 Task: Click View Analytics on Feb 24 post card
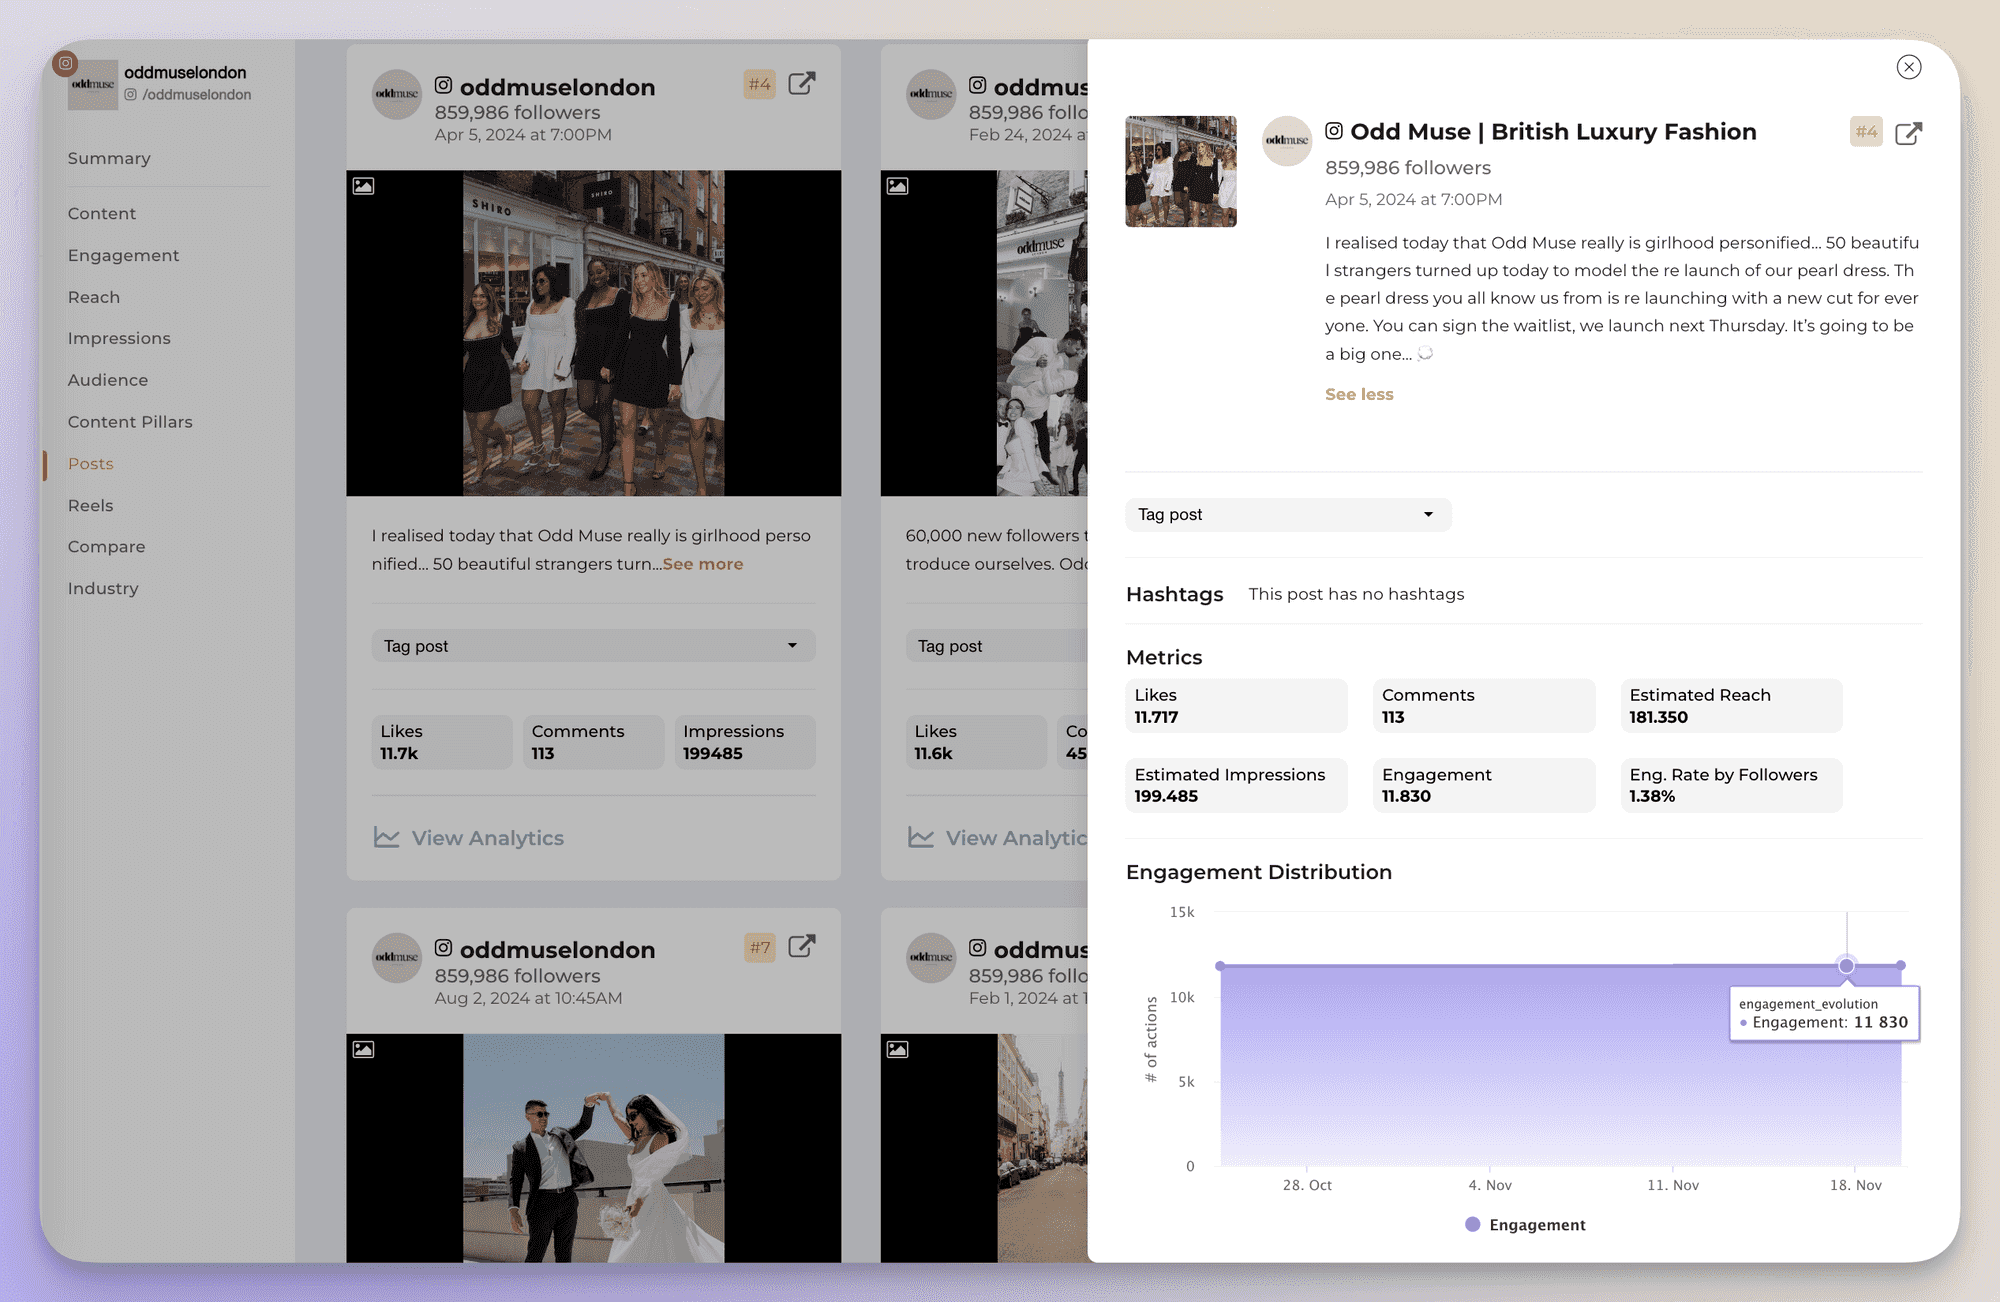click(x=1017, y=838)
